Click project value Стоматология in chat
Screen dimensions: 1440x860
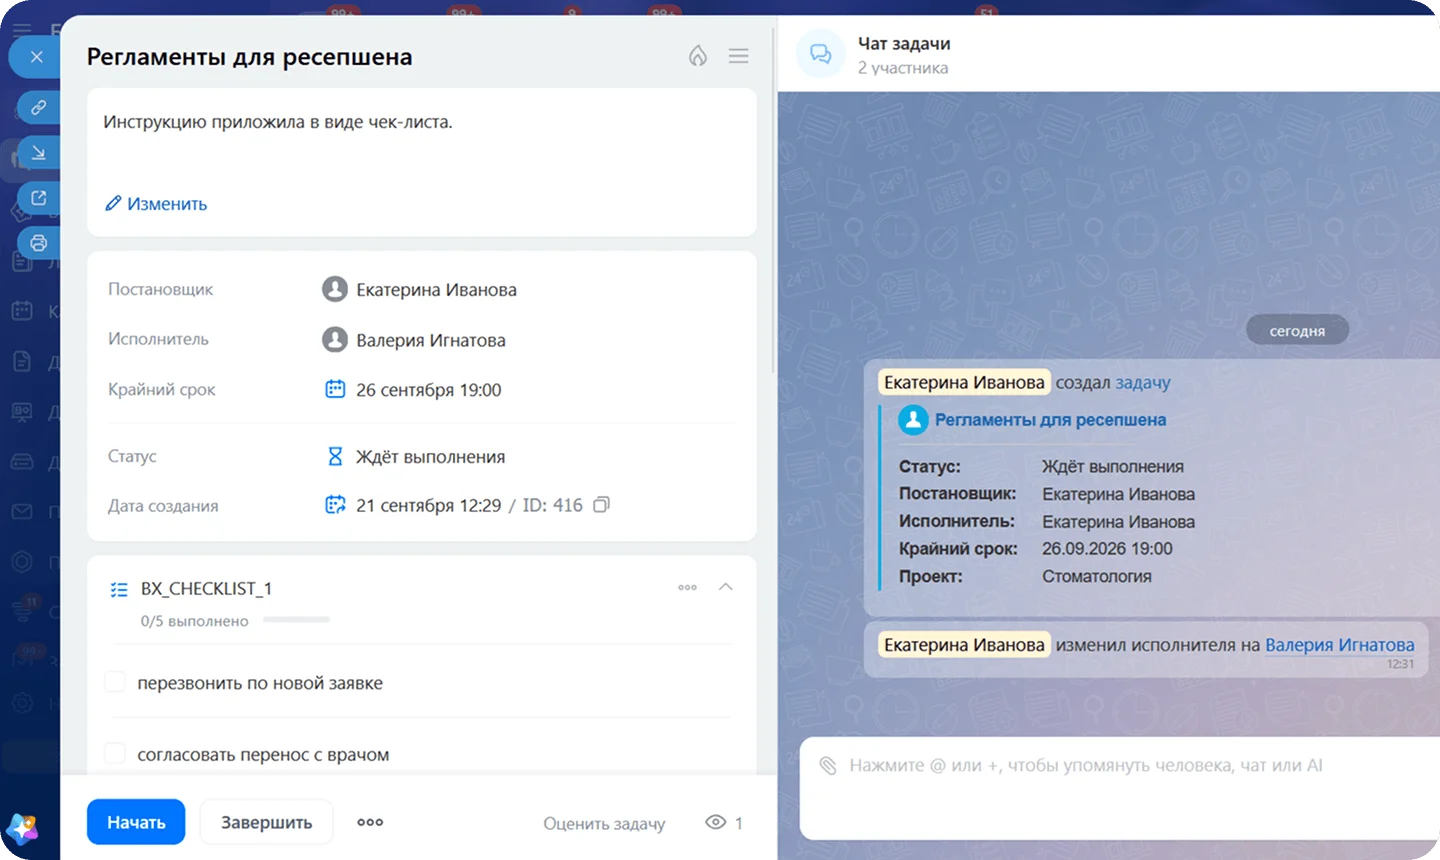click(1097, 576)
